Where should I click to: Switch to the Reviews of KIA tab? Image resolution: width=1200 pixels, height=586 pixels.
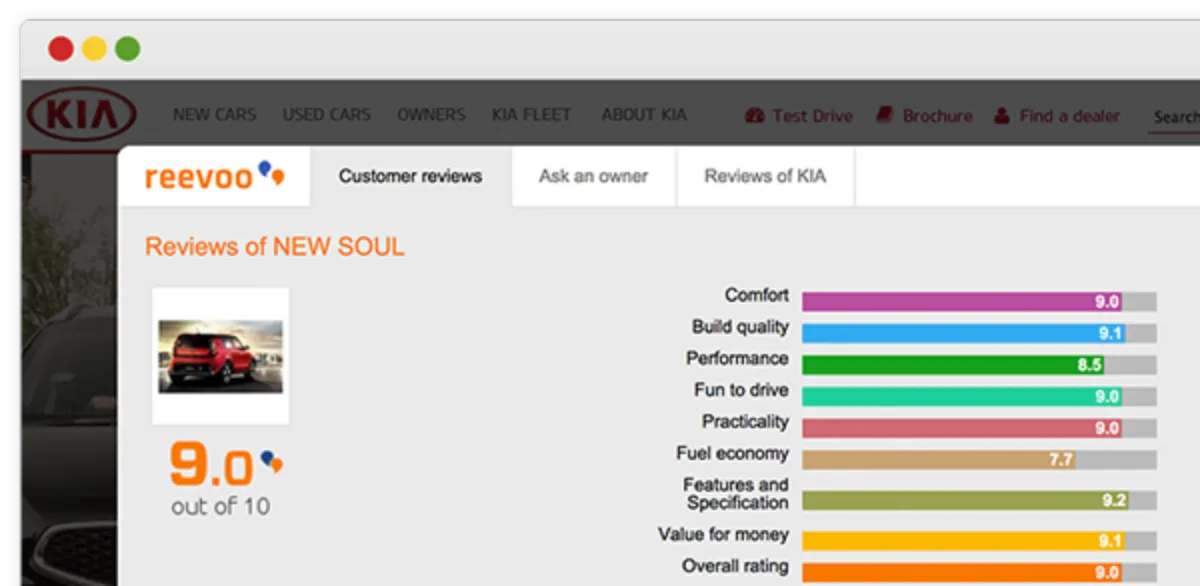765,177
